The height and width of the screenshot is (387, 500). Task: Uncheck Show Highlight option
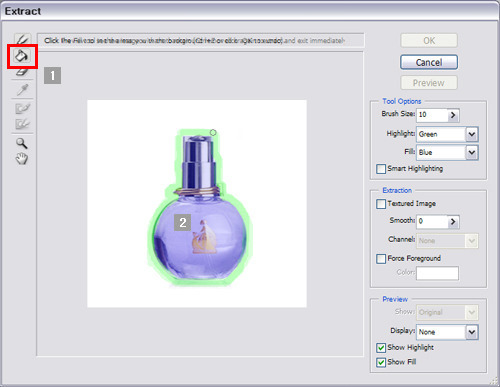tap(381, 348)
